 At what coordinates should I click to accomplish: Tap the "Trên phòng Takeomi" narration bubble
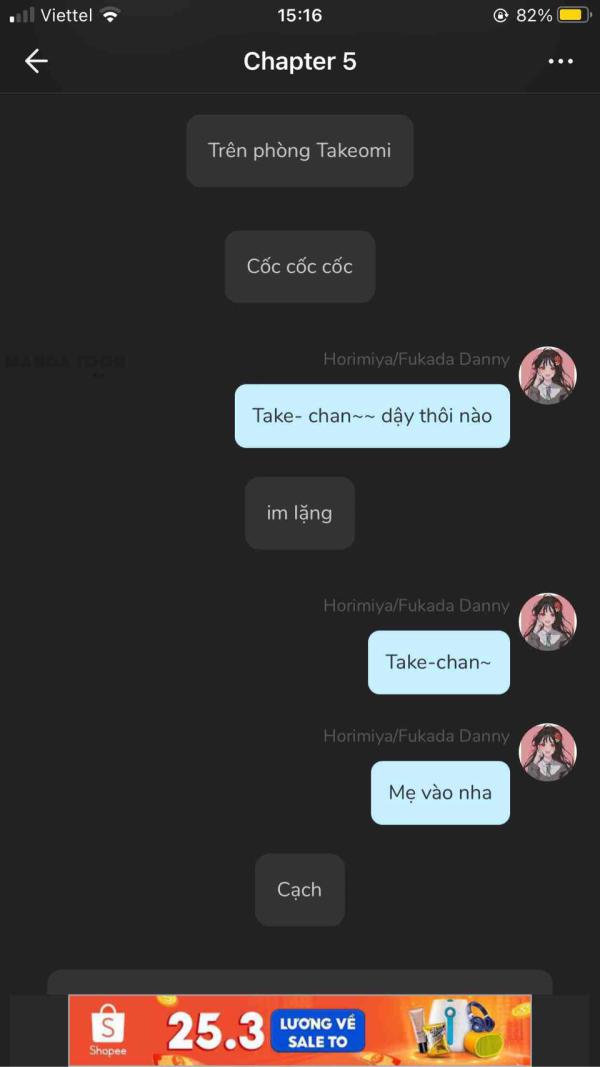tap(299, 150)
